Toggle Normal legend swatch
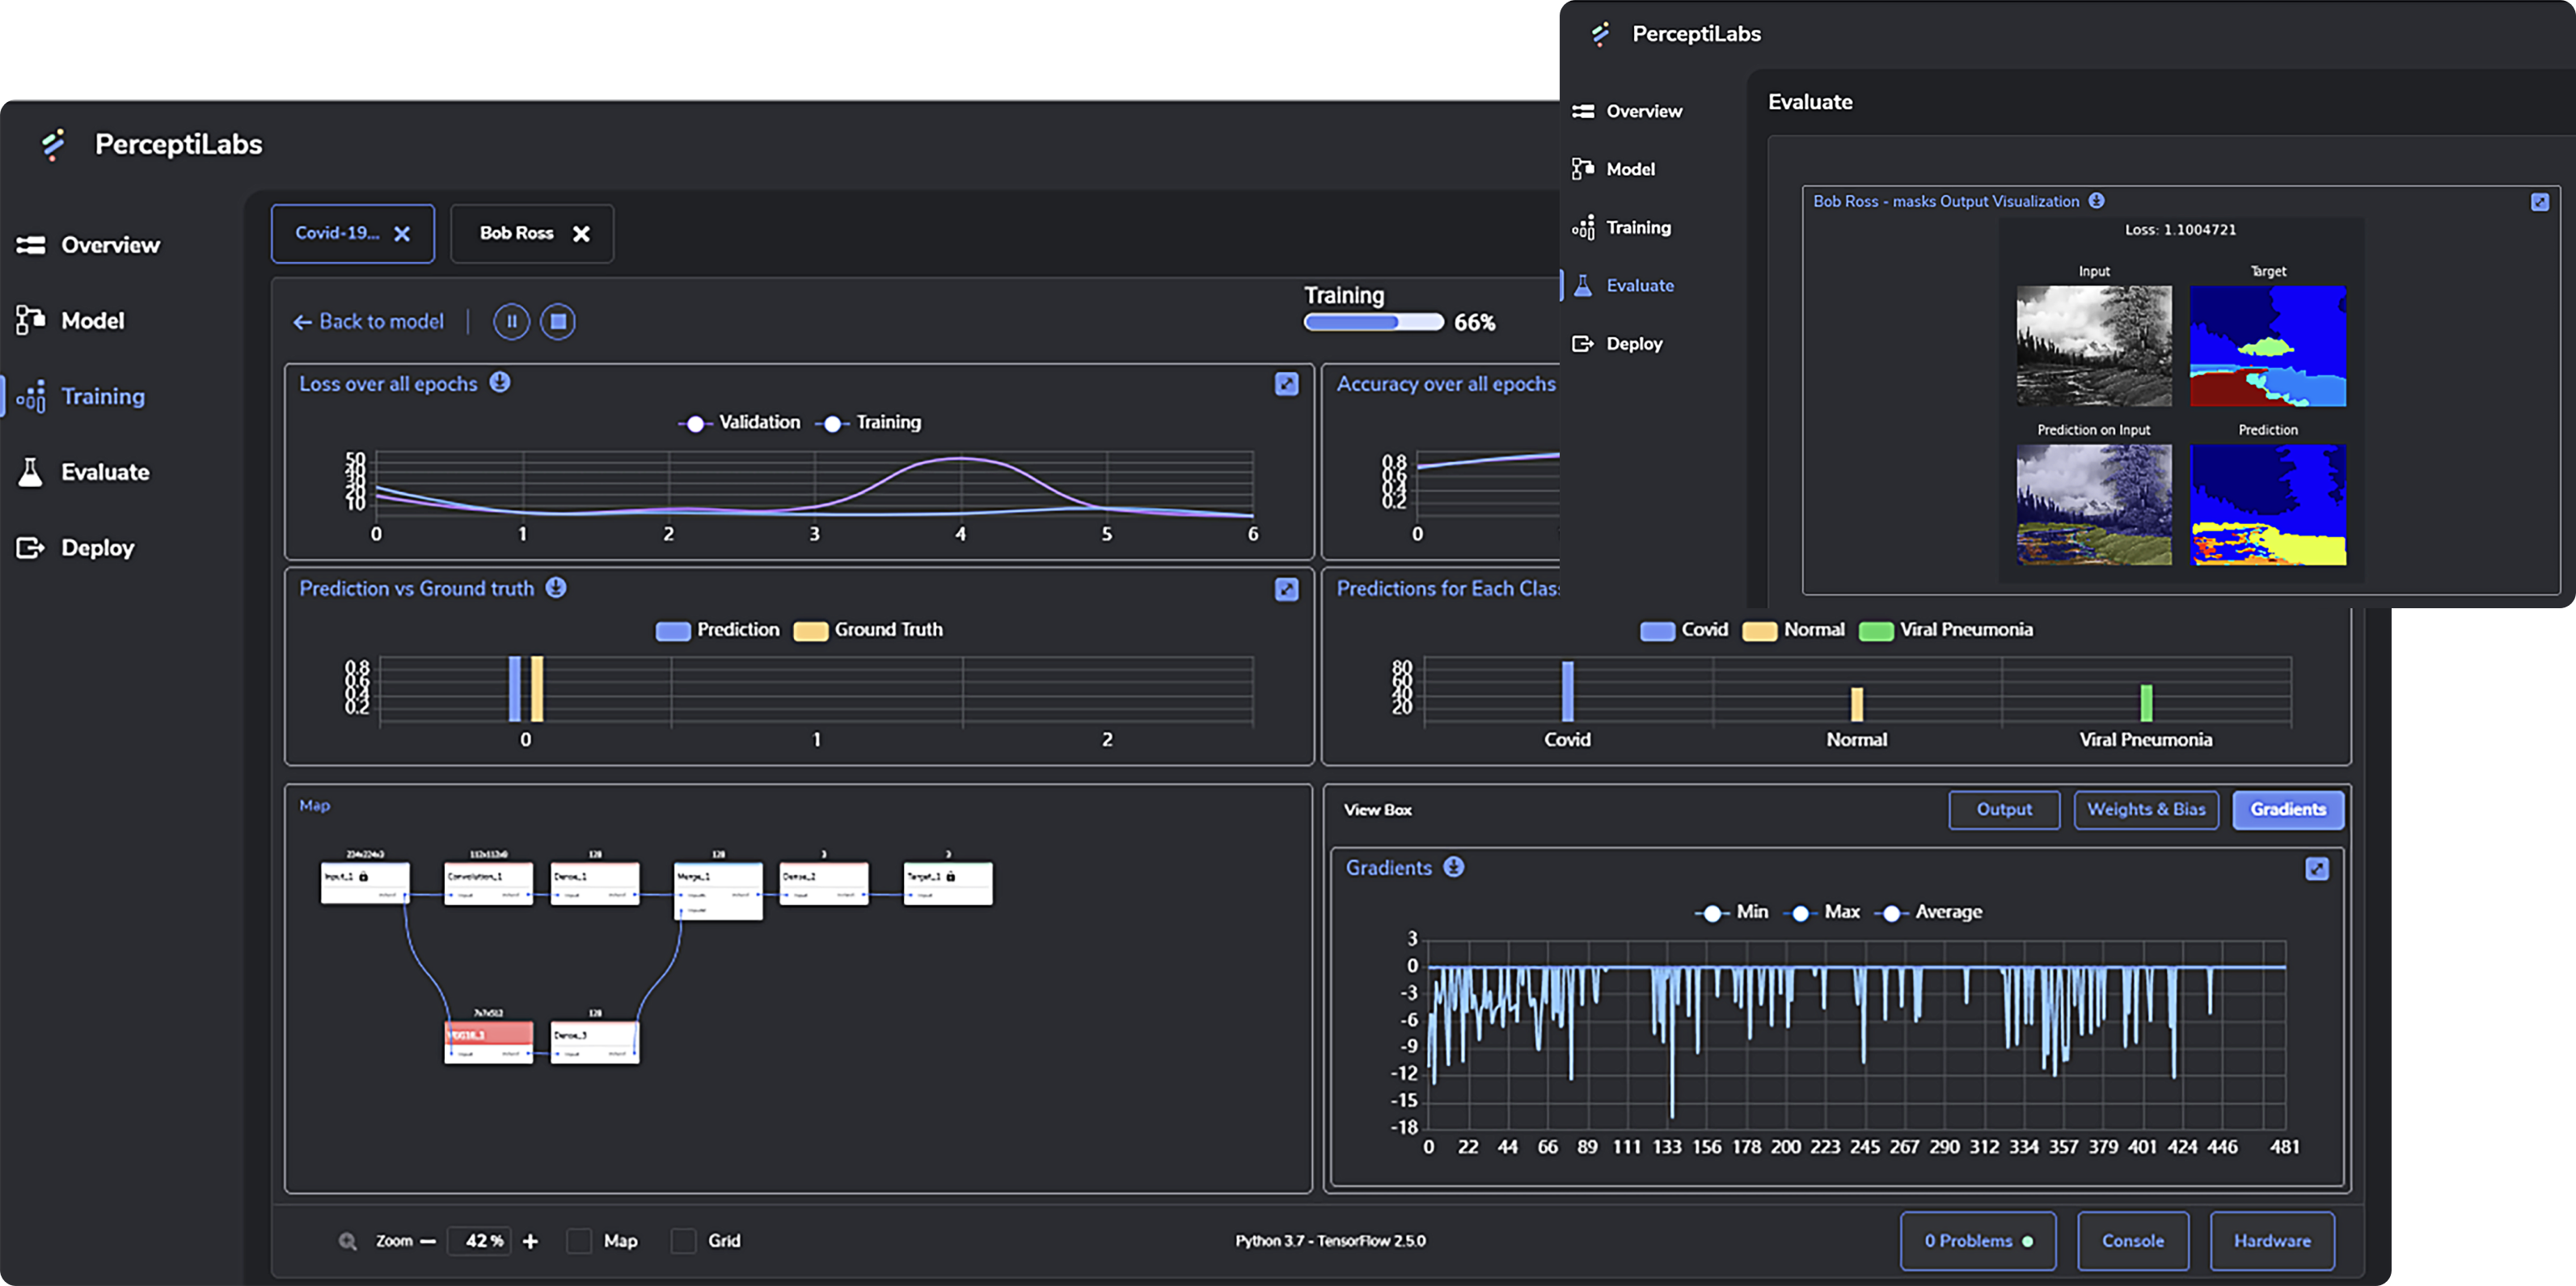2576x1286 pixels. pos(1759,631)
